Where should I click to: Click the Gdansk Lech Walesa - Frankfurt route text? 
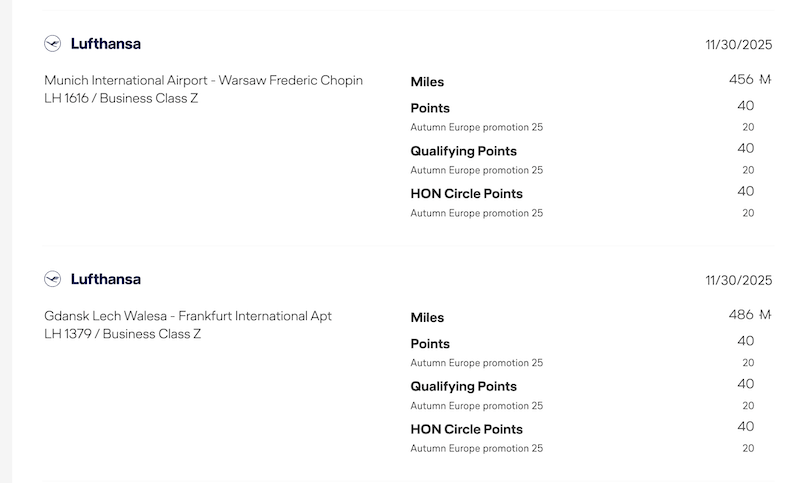point(188,316)
